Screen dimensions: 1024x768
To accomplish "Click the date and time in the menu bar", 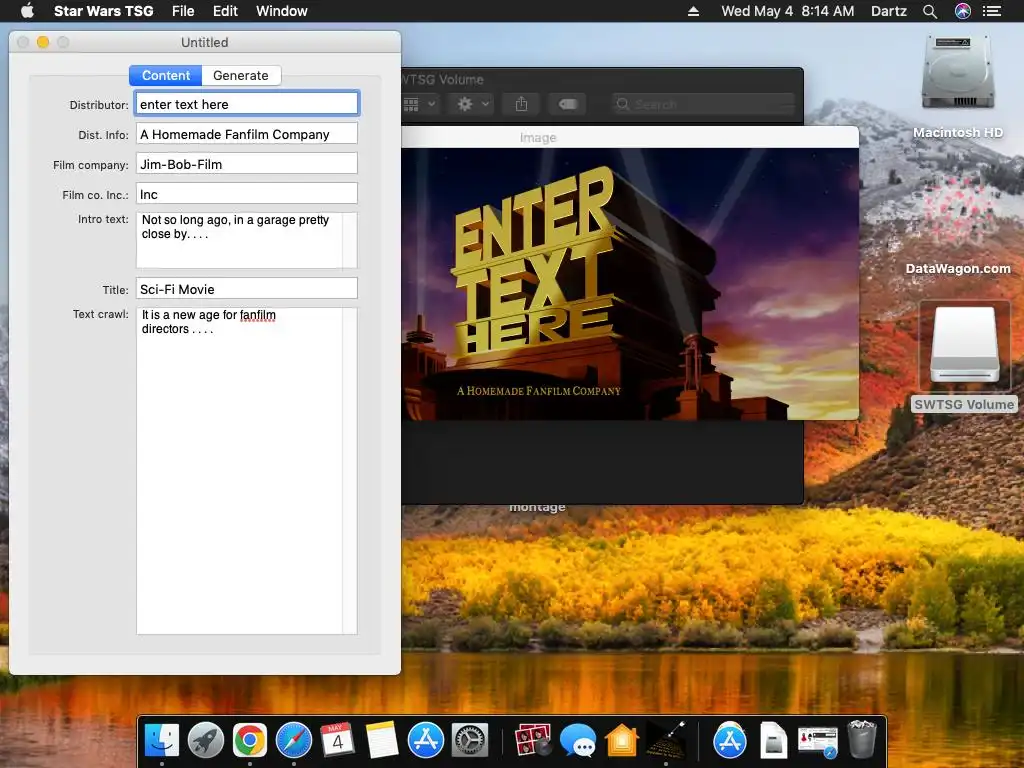I will pos(788,11).
